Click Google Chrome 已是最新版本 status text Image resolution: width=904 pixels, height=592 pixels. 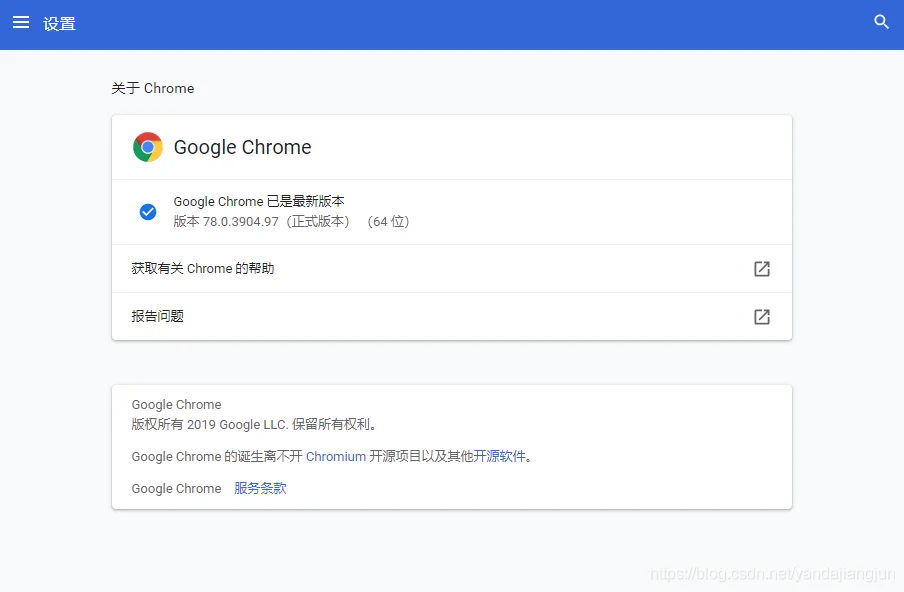coord(259,201)
